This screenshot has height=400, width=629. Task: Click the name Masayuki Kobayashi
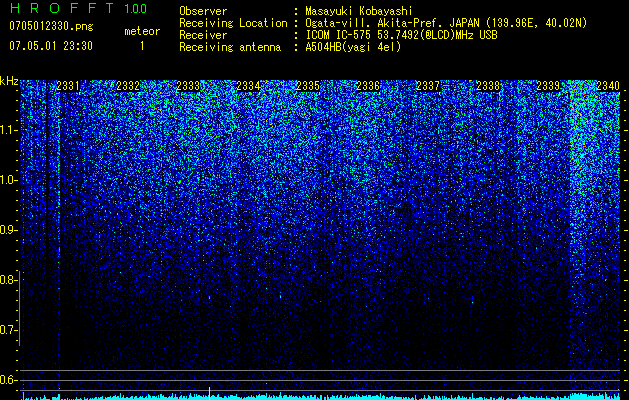coord(359,11)
